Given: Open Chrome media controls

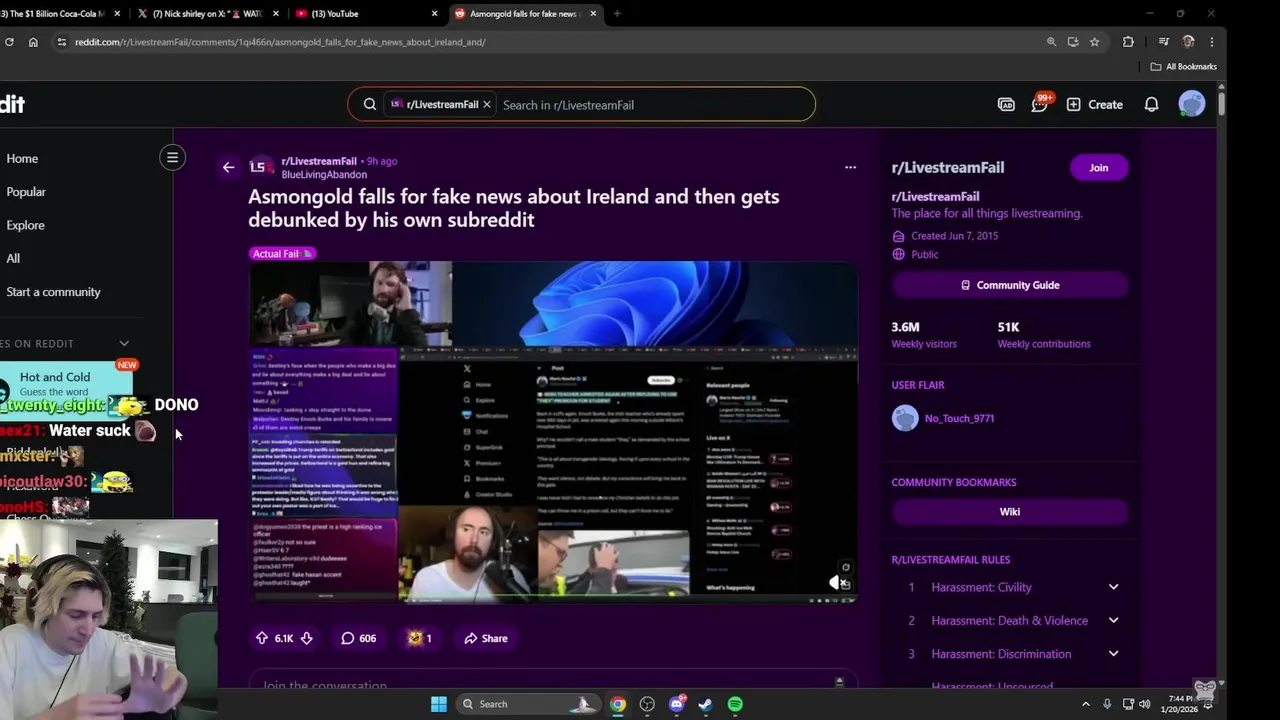Looking at the screenshot, I should pyautogui.click(x=1163, y=42).
